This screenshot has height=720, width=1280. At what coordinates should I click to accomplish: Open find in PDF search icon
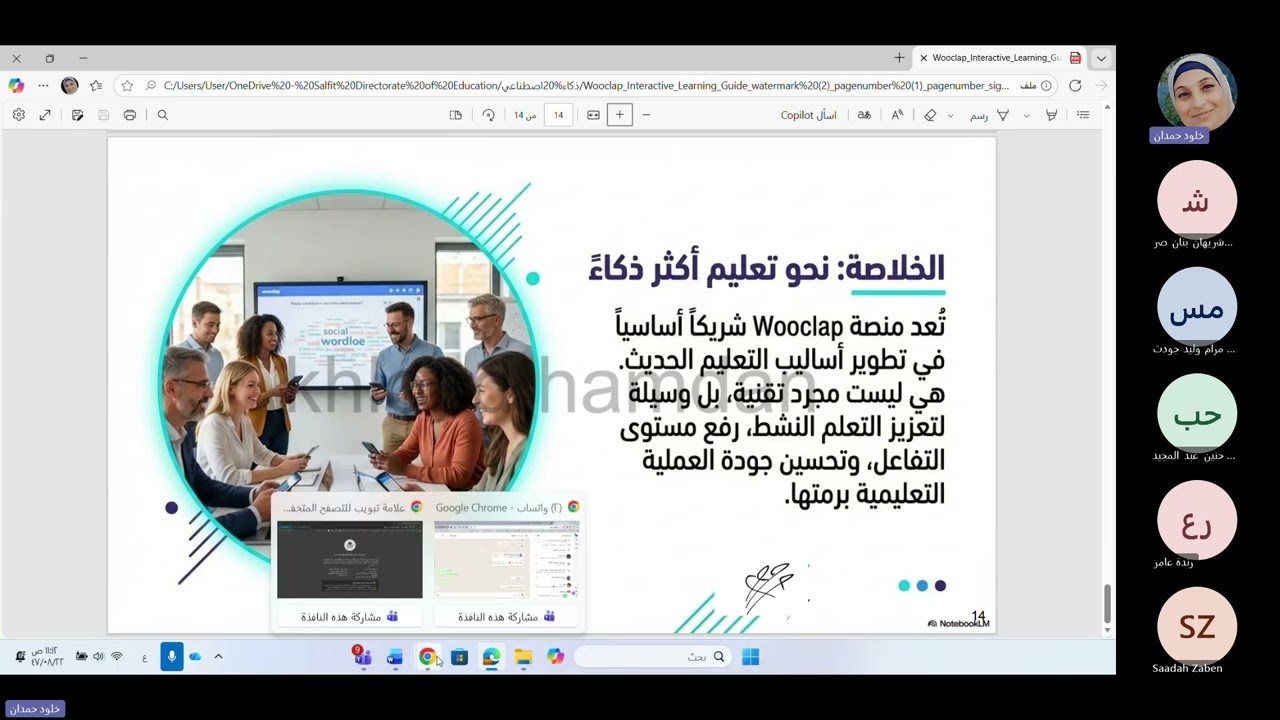click(x=163, y=115)
